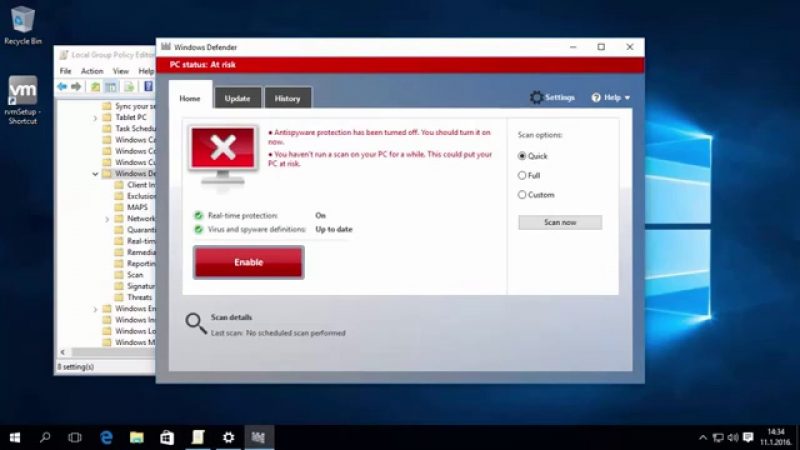Open taskbar Search

click(x=45, y=437)
